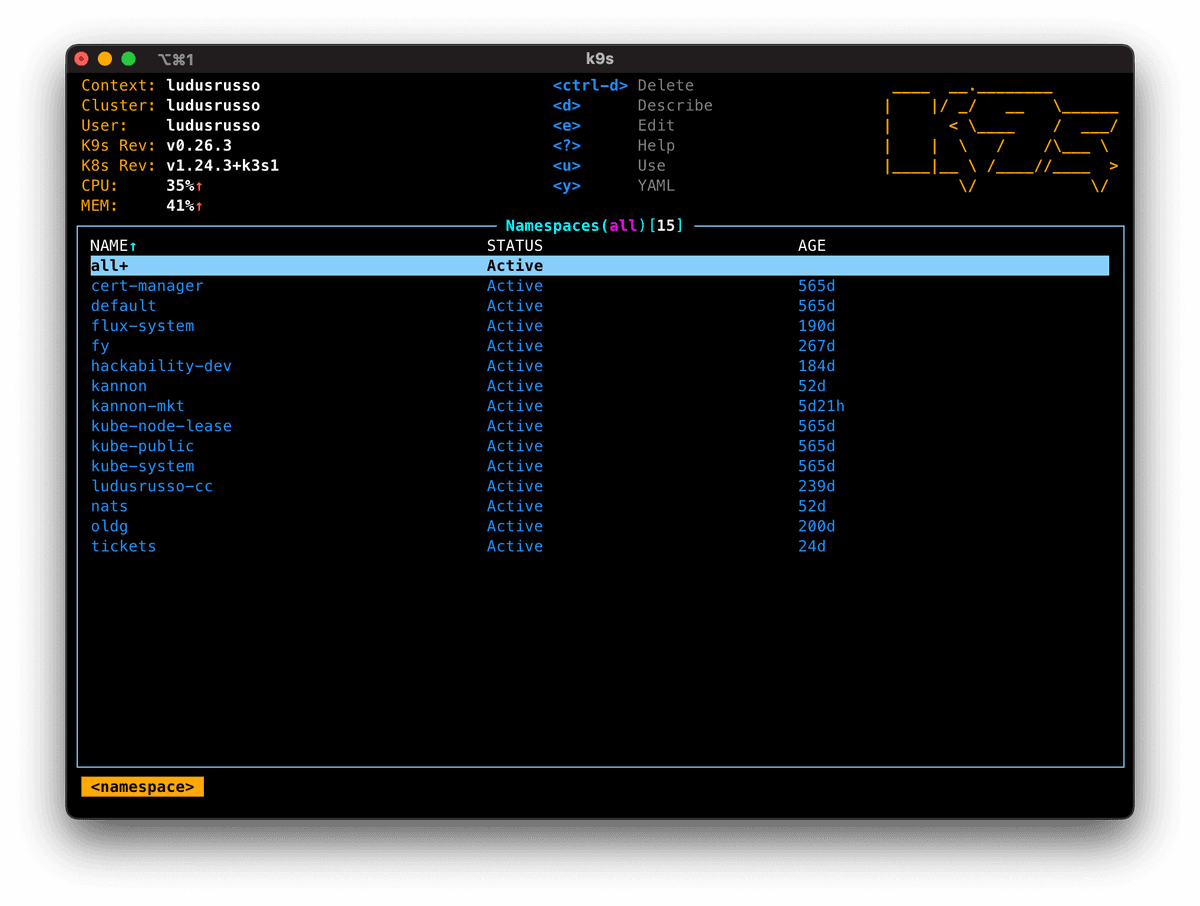Click the STATUS column header
This screenshot has width=1200, height=906.
coord(515,246)
